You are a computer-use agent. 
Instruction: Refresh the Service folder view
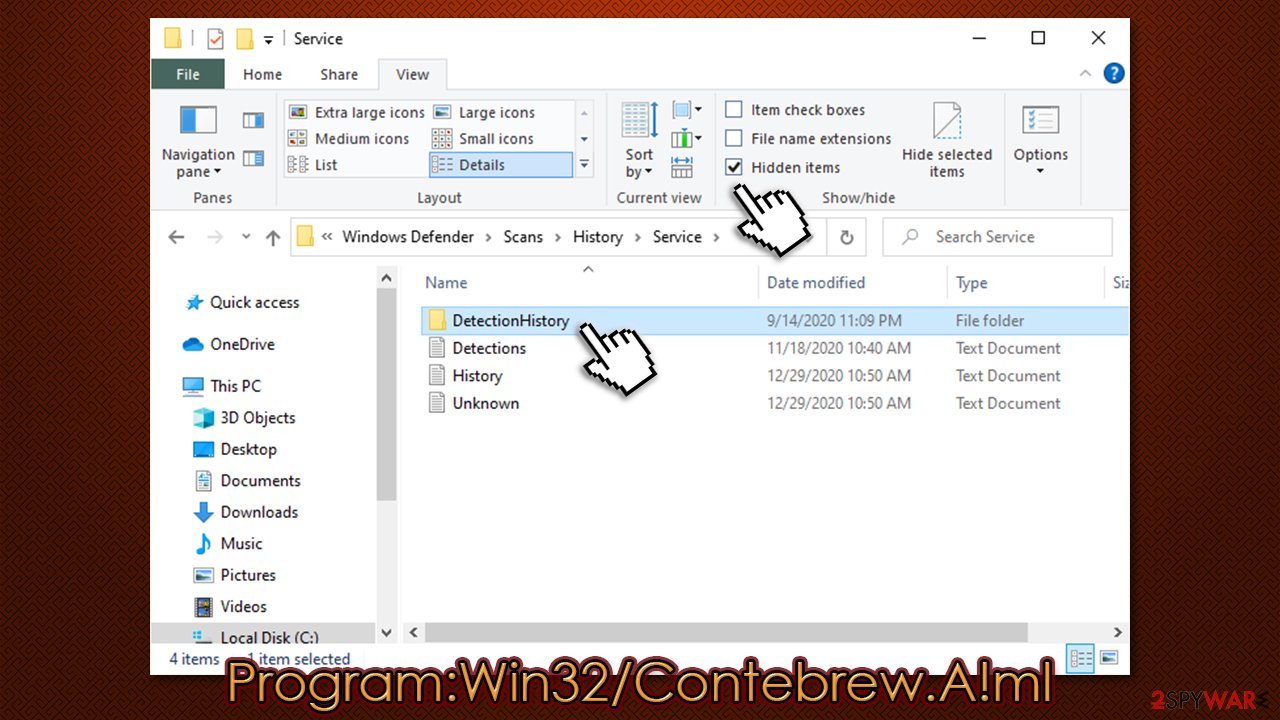click(x=846, y=237)
